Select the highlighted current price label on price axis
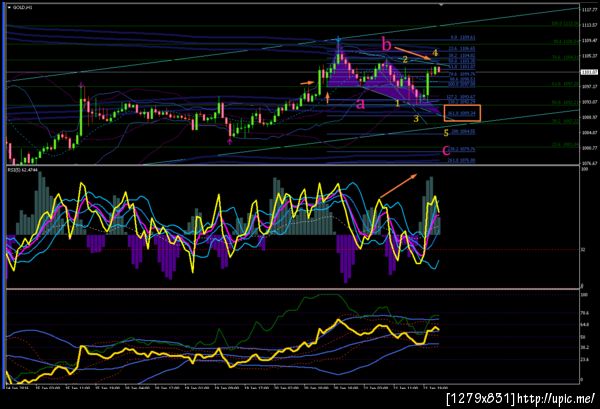This screenshot has height=409, width=600. click(589, 72)
